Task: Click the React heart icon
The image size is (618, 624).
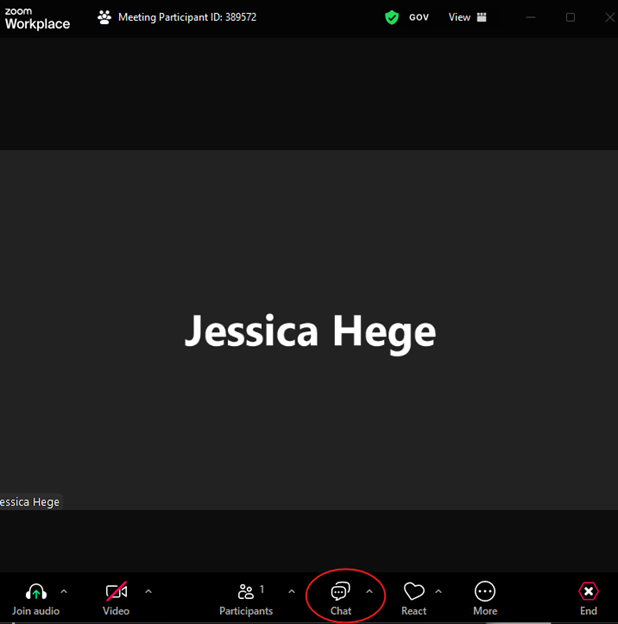Action: click(414, 592)
